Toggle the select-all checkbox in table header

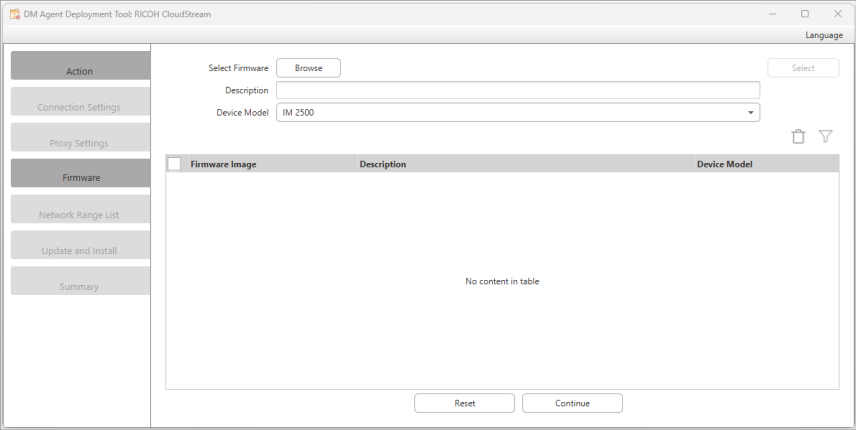(174, 164)
